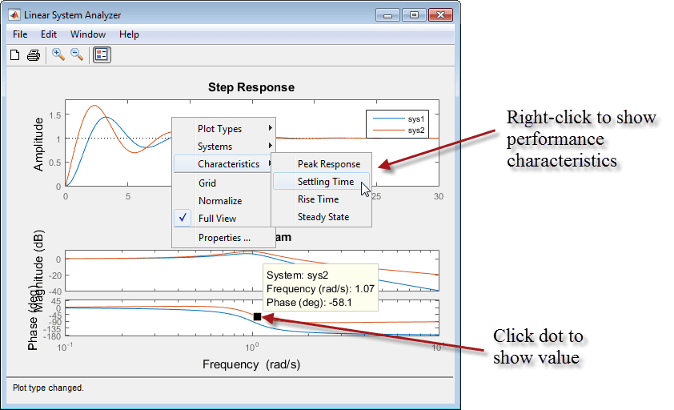Screen dimensions: 674x410
Task: Minimize the Linear System Analyzer window
Action: (387, 15)
